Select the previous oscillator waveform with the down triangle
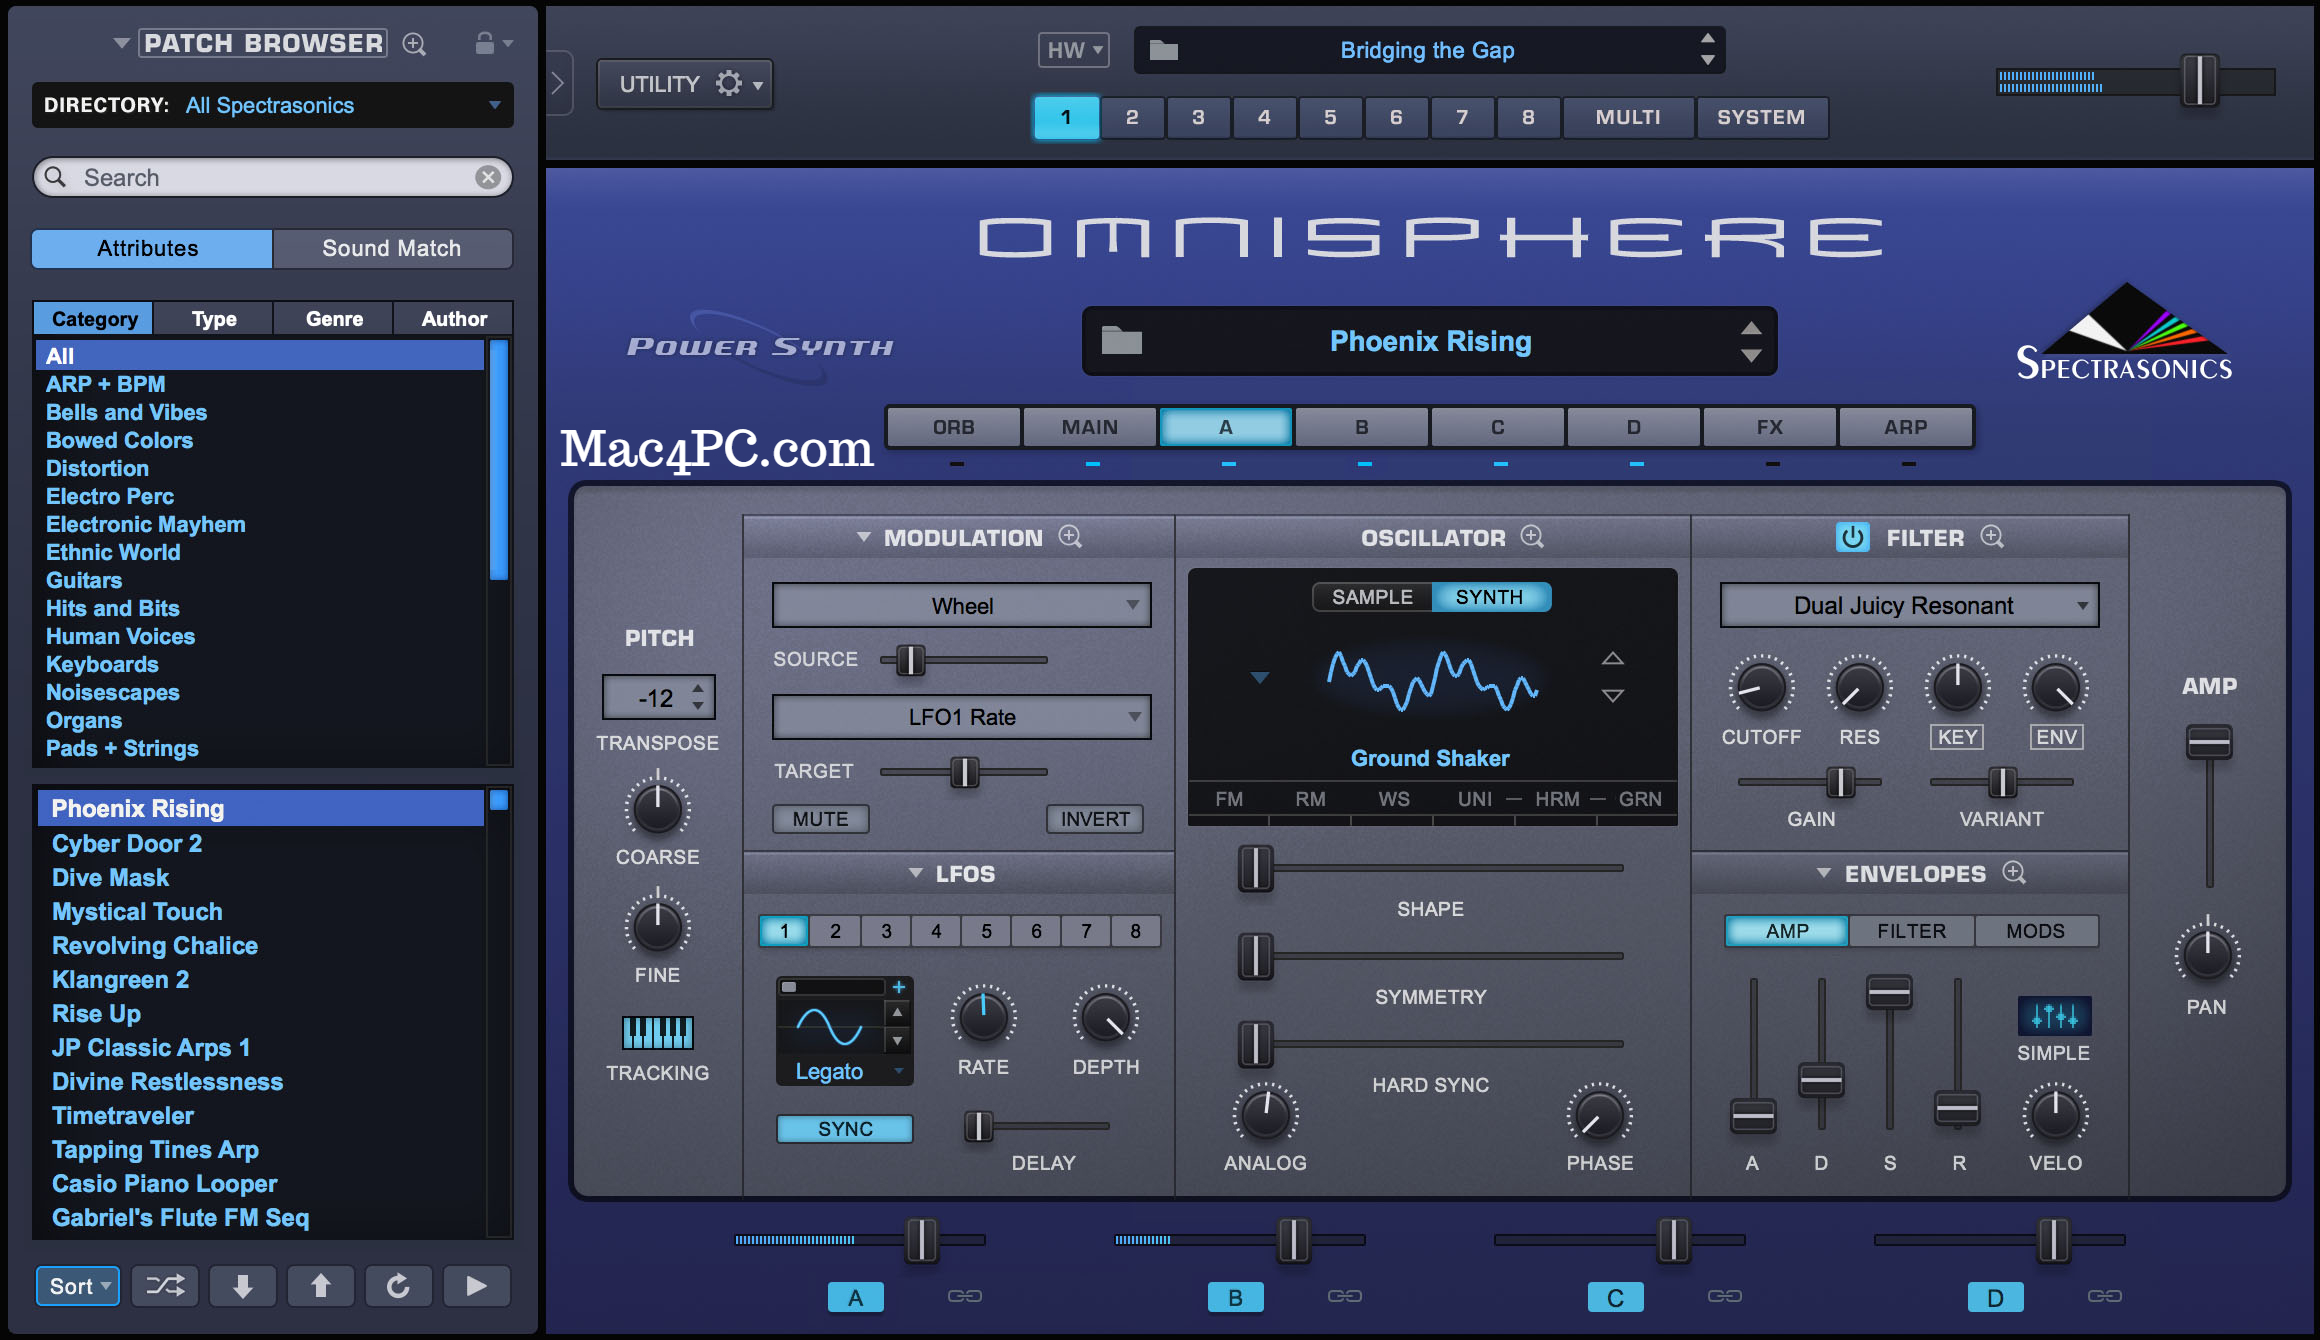This screenshot has height=1340, width=2320. 1612,695
